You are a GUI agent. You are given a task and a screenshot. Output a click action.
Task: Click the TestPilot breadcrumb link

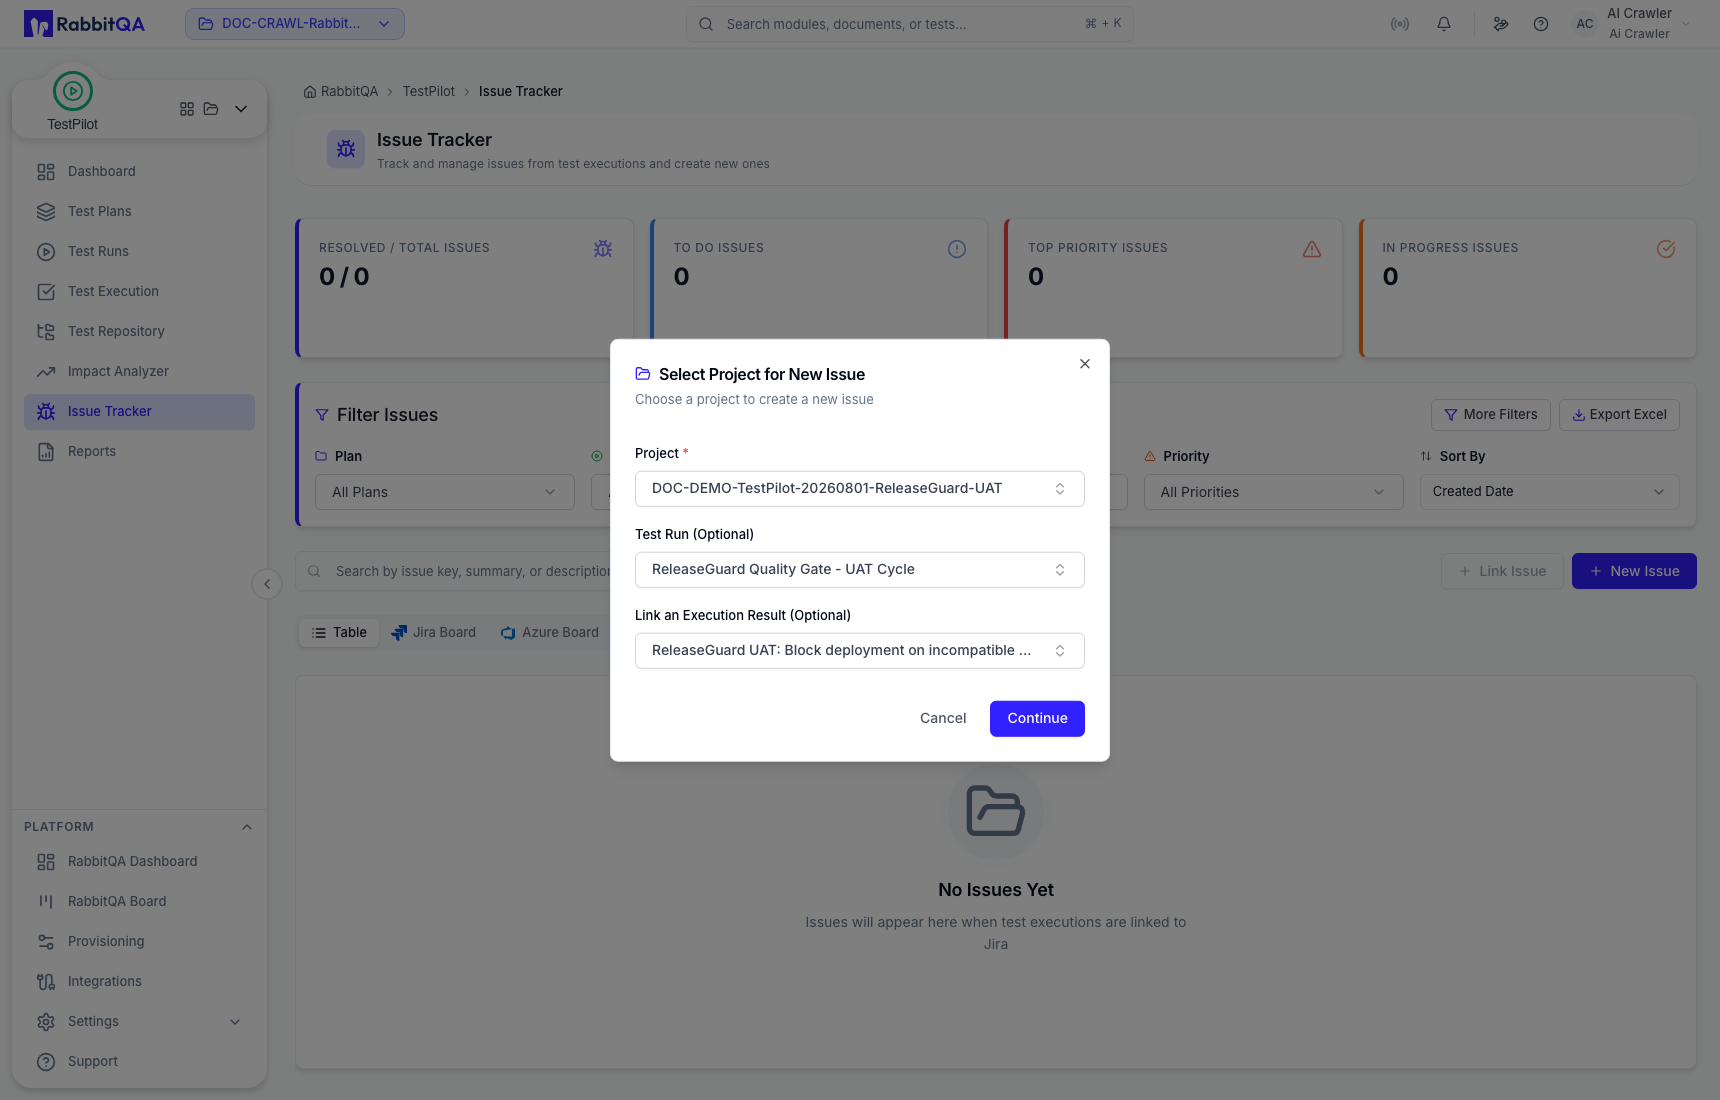click(428, 92)
